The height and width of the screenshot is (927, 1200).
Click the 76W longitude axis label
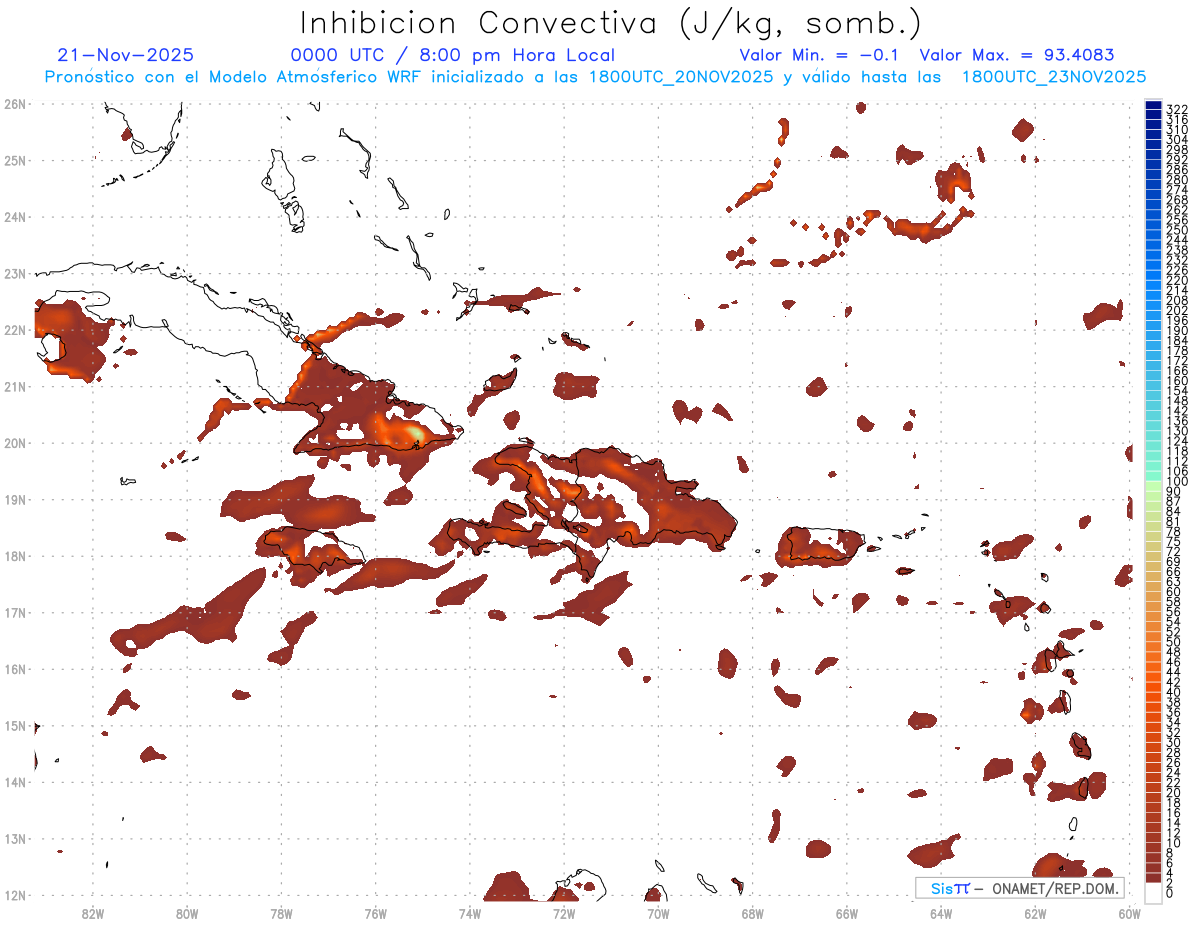pyautogui.click(x=376, y=912)
